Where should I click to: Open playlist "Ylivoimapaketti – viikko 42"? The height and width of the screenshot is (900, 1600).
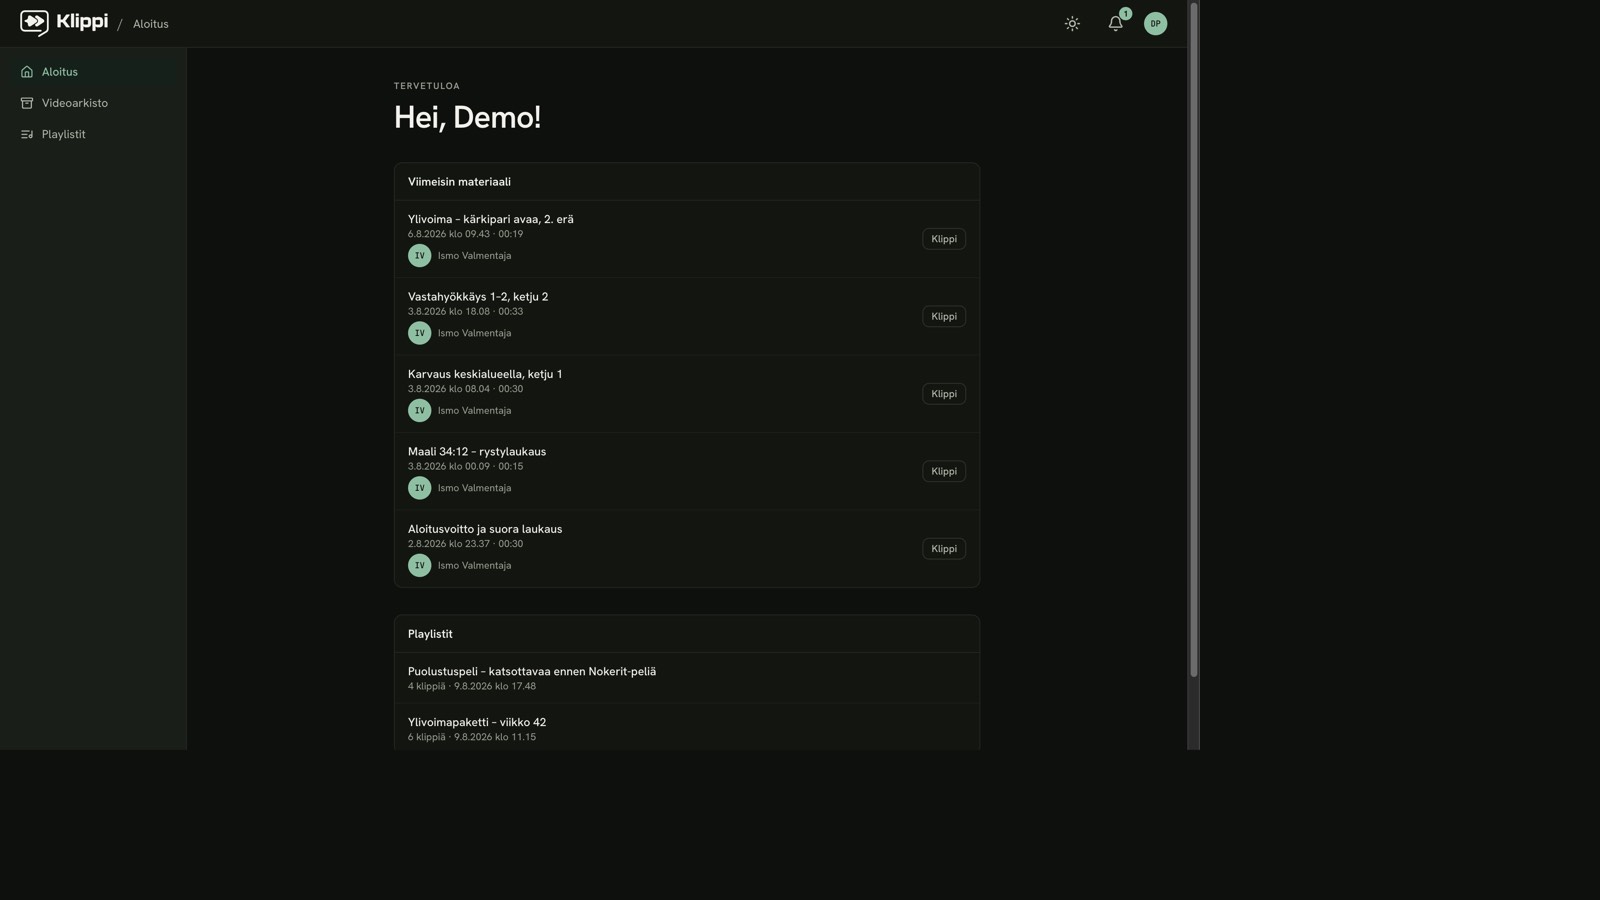pos(477,722)
